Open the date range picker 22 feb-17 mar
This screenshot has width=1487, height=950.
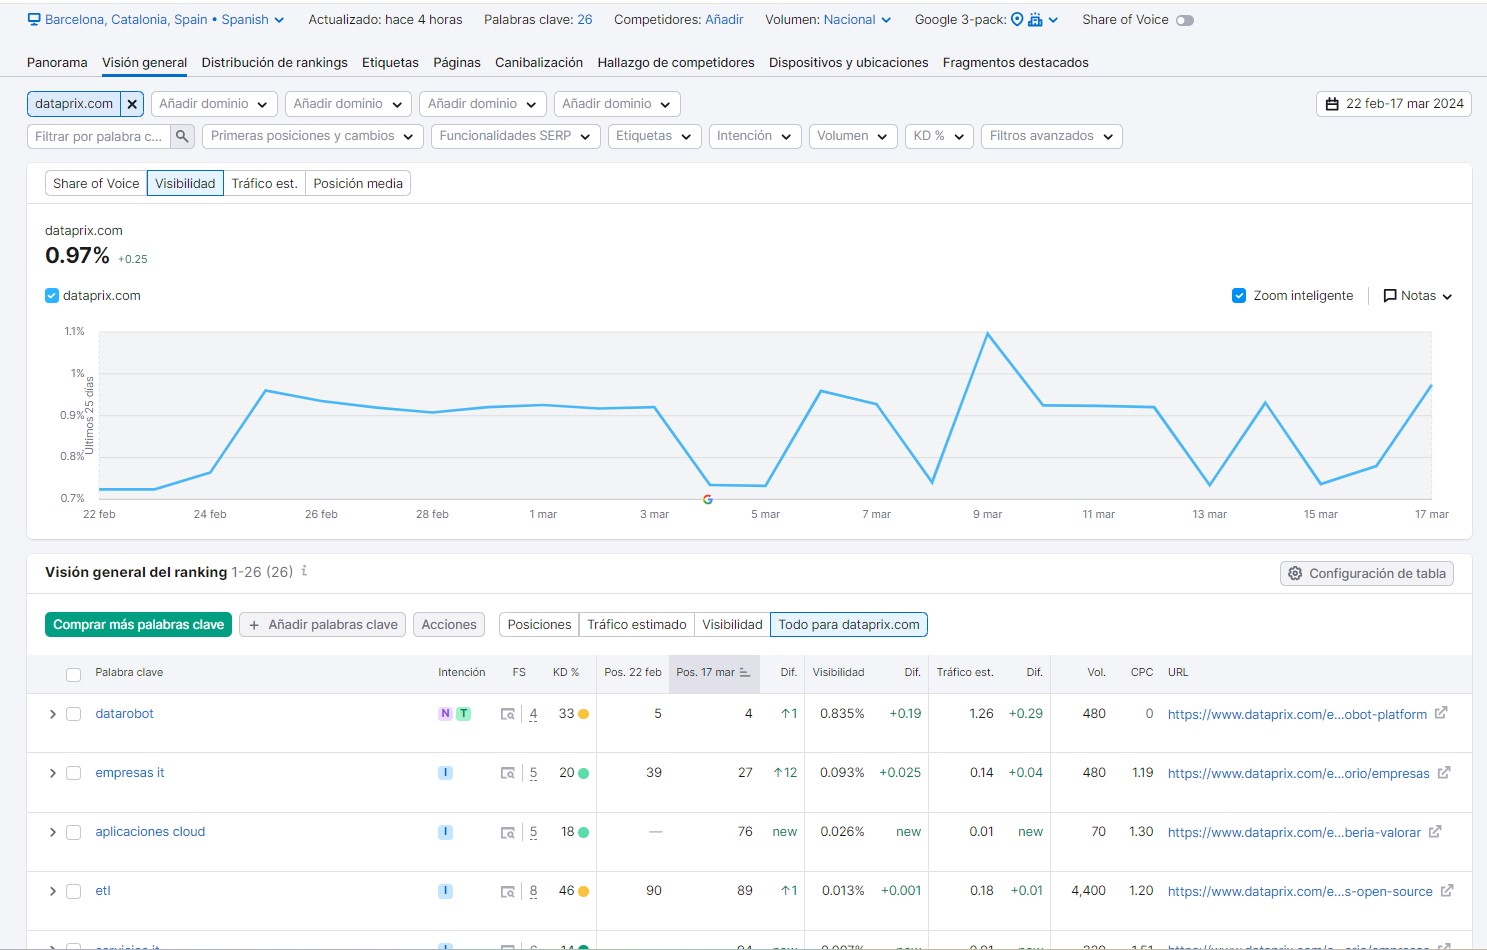click(x=1393, y=104)
